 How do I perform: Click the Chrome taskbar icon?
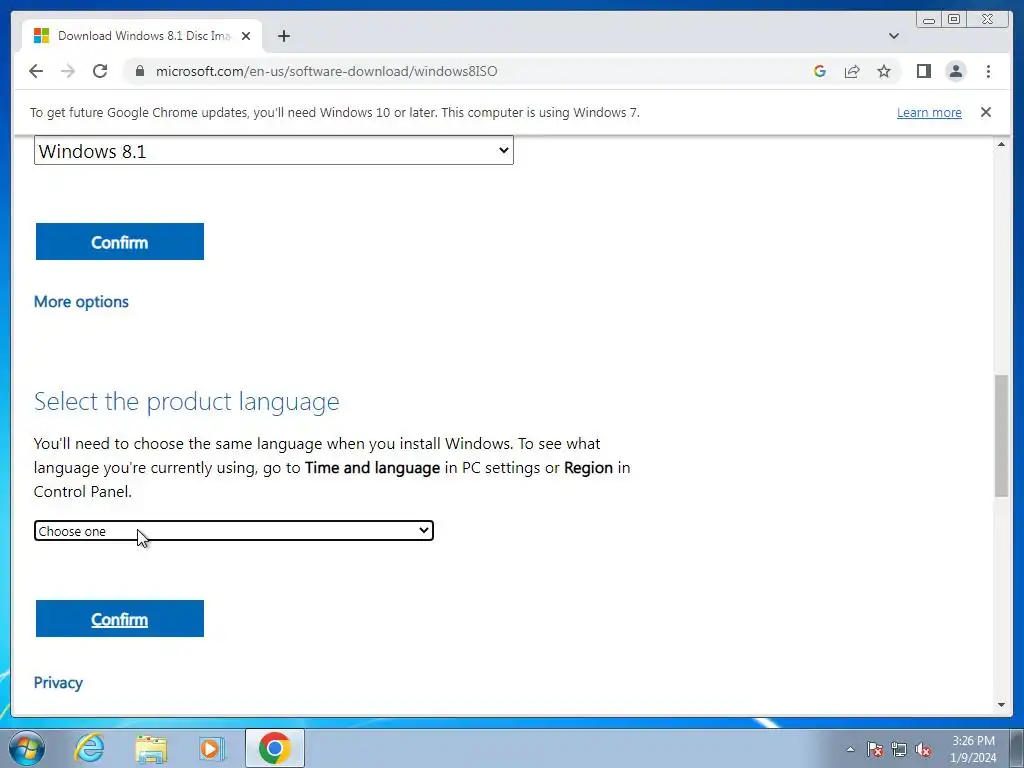(274, 748)
